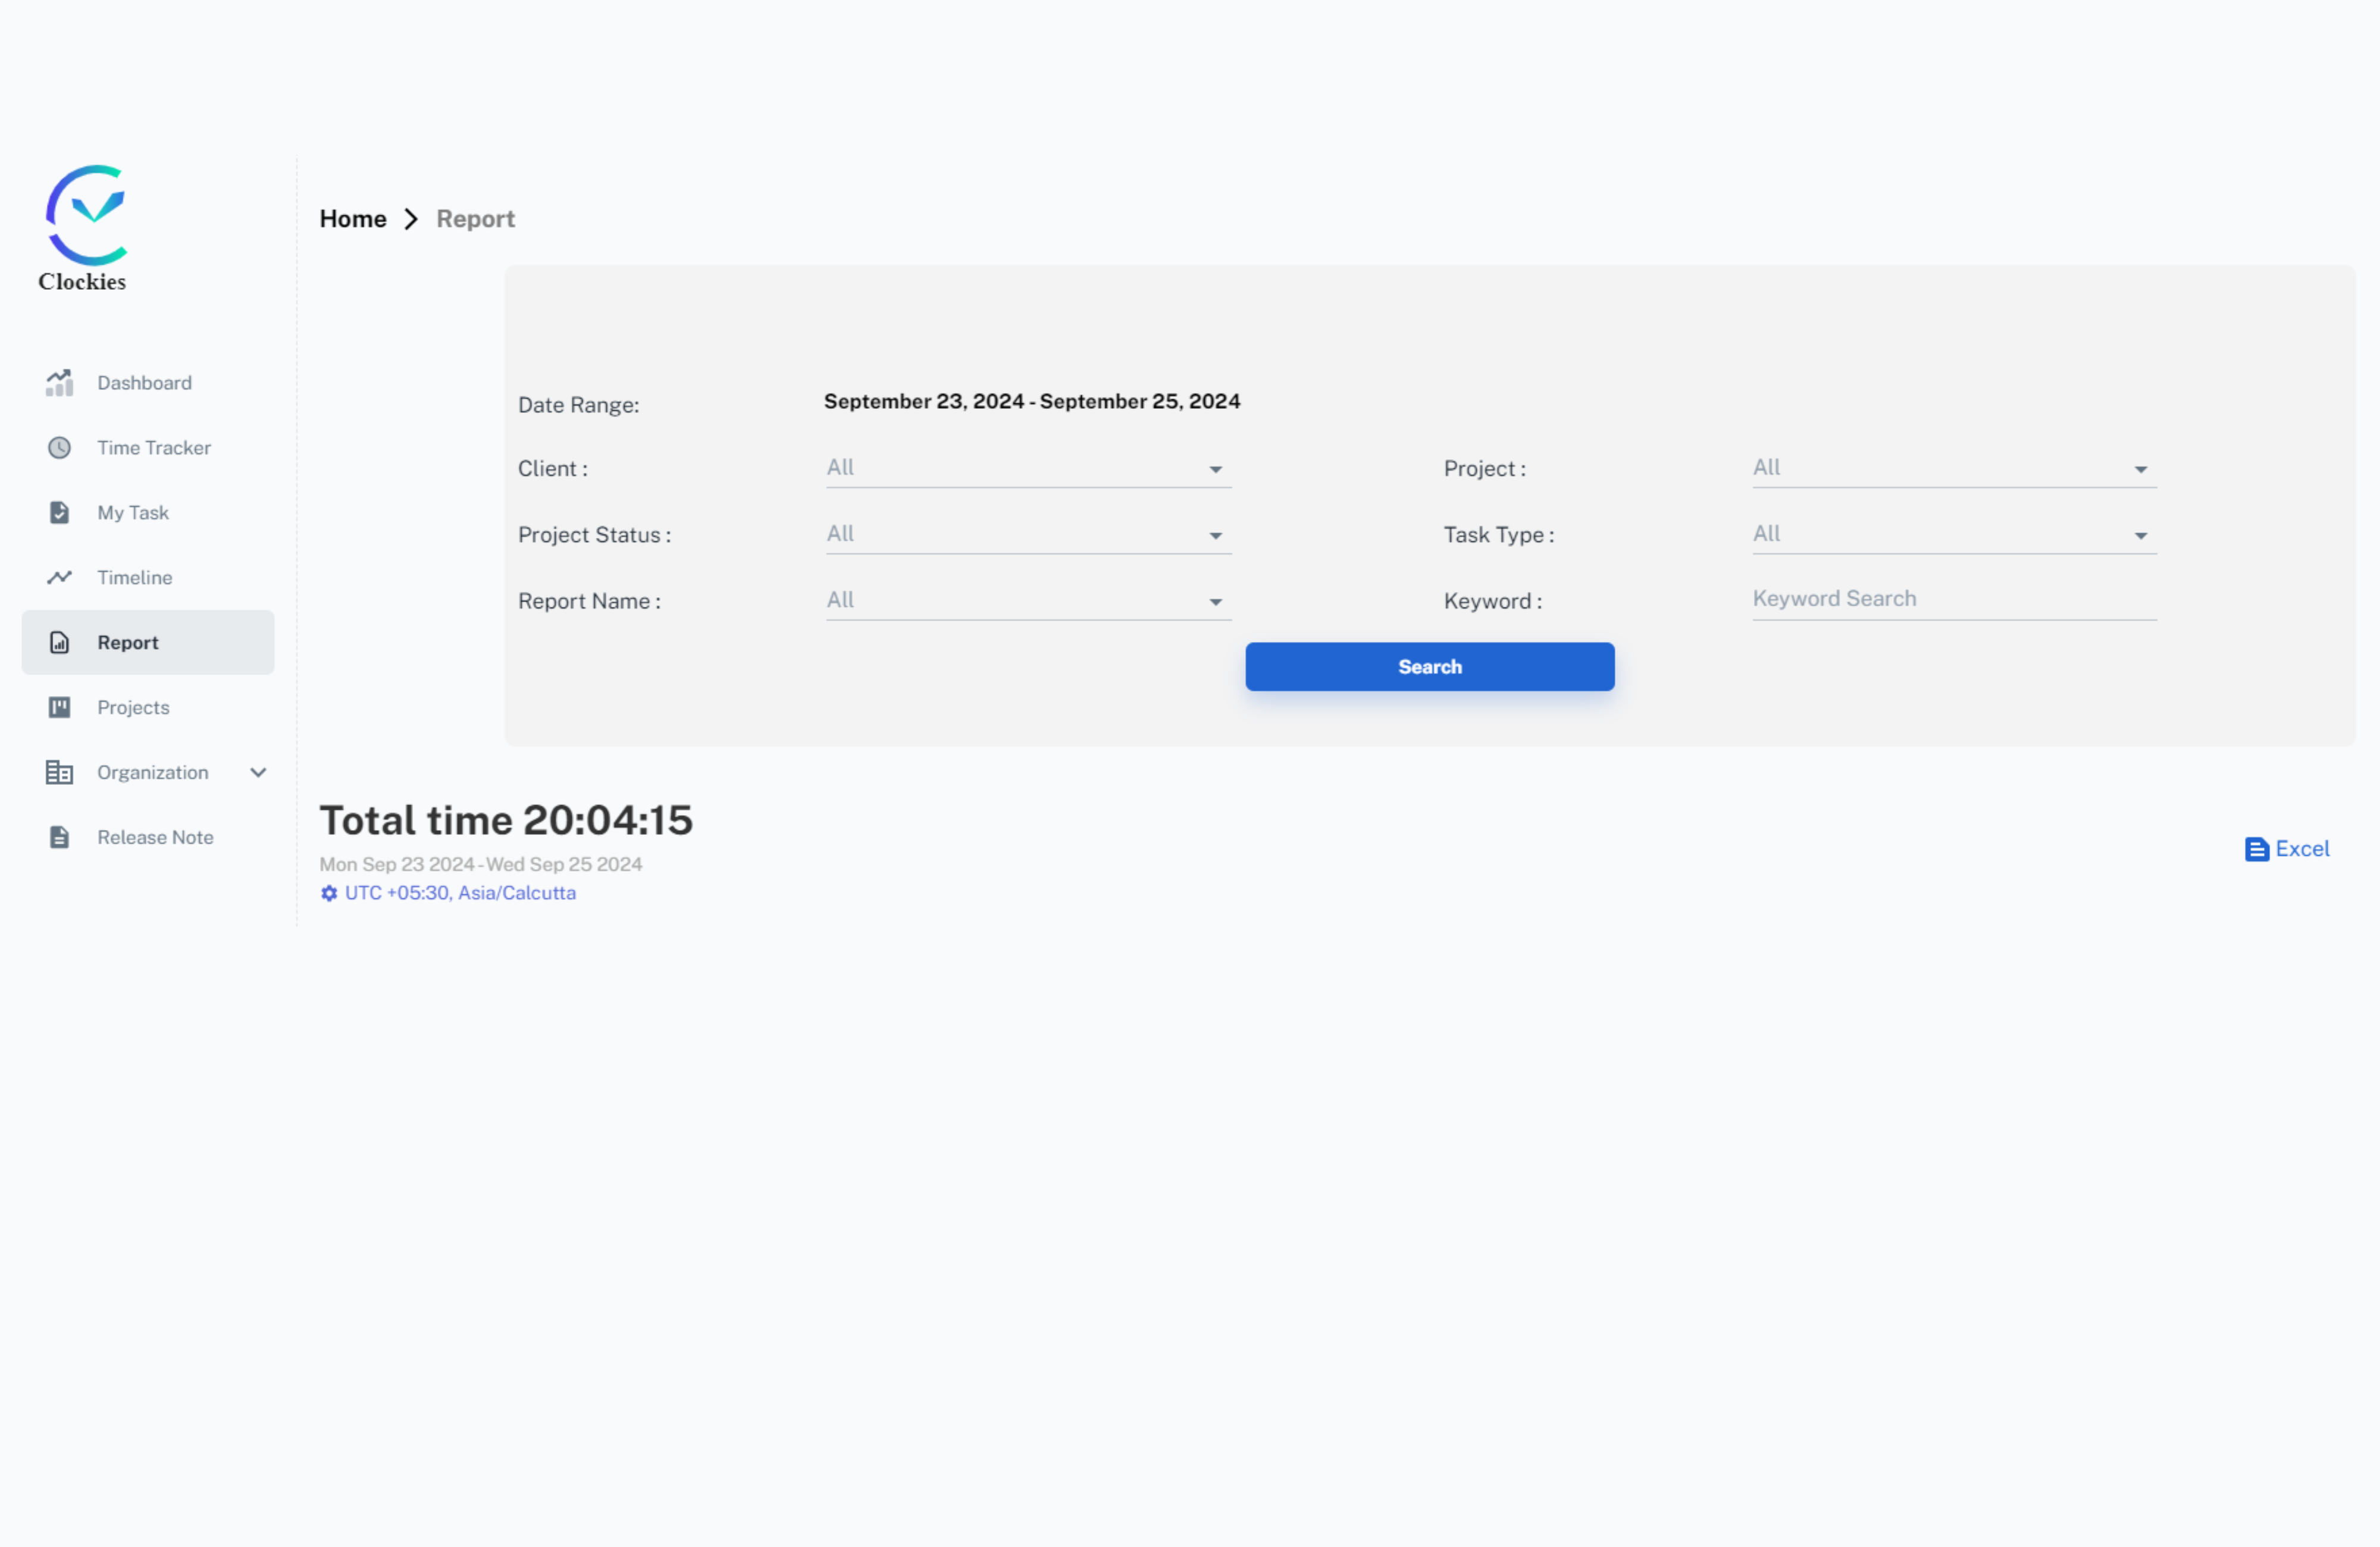2380x1547 pixels.
Task: Change the UTC +05:30 Asia/Calcutta timezone
Action: tap(460, 893)
